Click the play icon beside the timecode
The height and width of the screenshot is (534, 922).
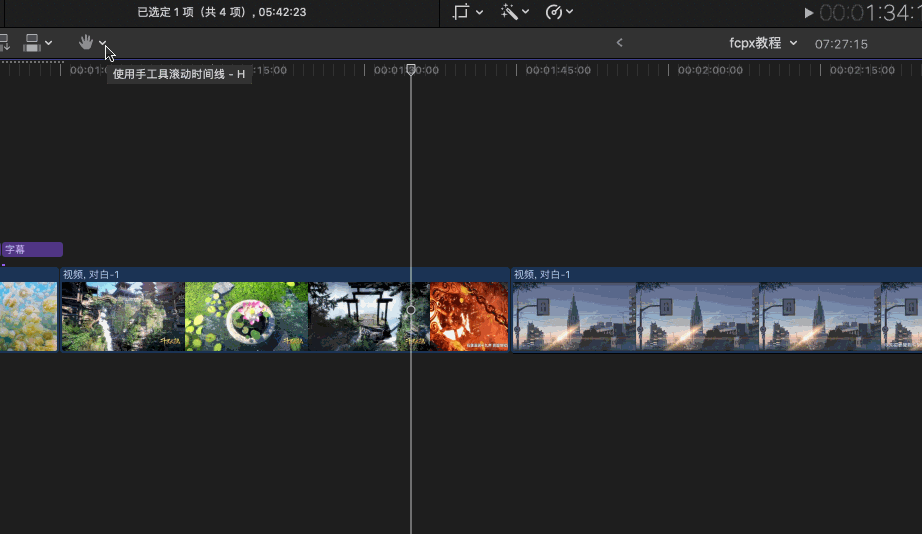pyautogui.click(x=809, y=12)
